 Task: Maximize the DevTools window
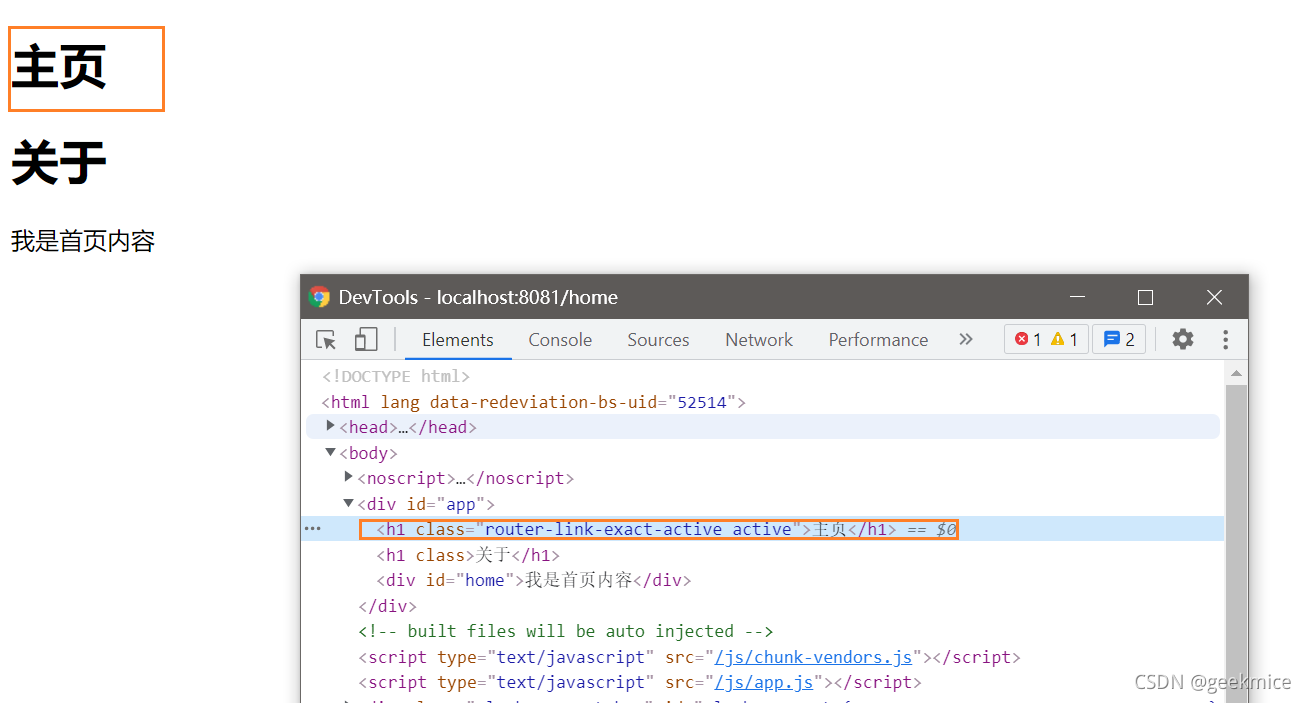(x=1145, y=297)
